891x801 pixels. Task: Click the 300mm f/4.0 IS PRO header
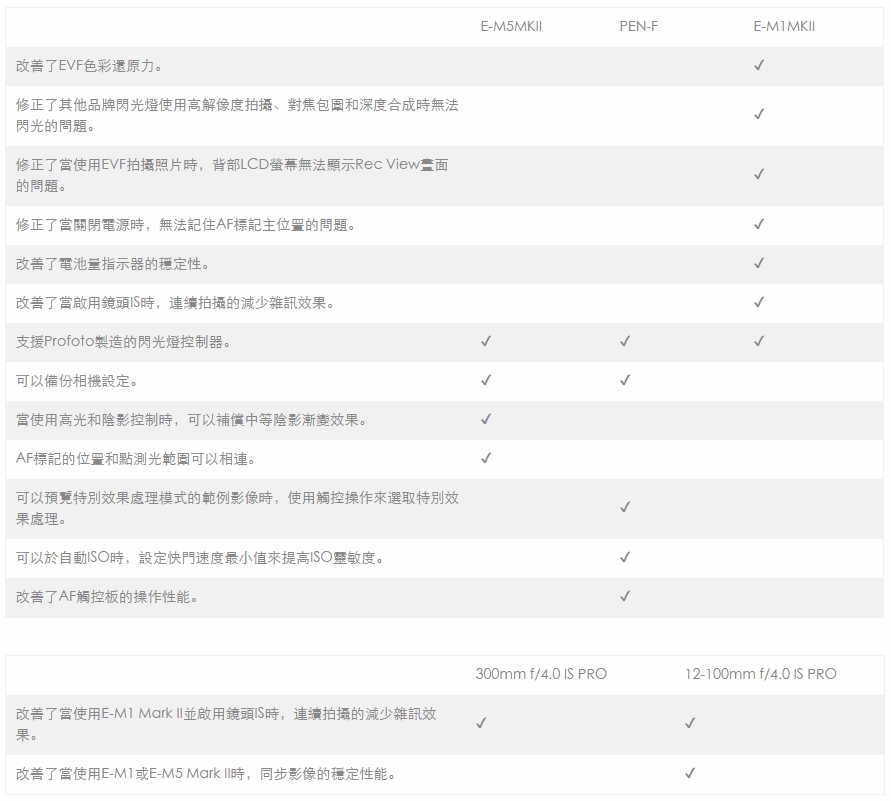(541, 674)
